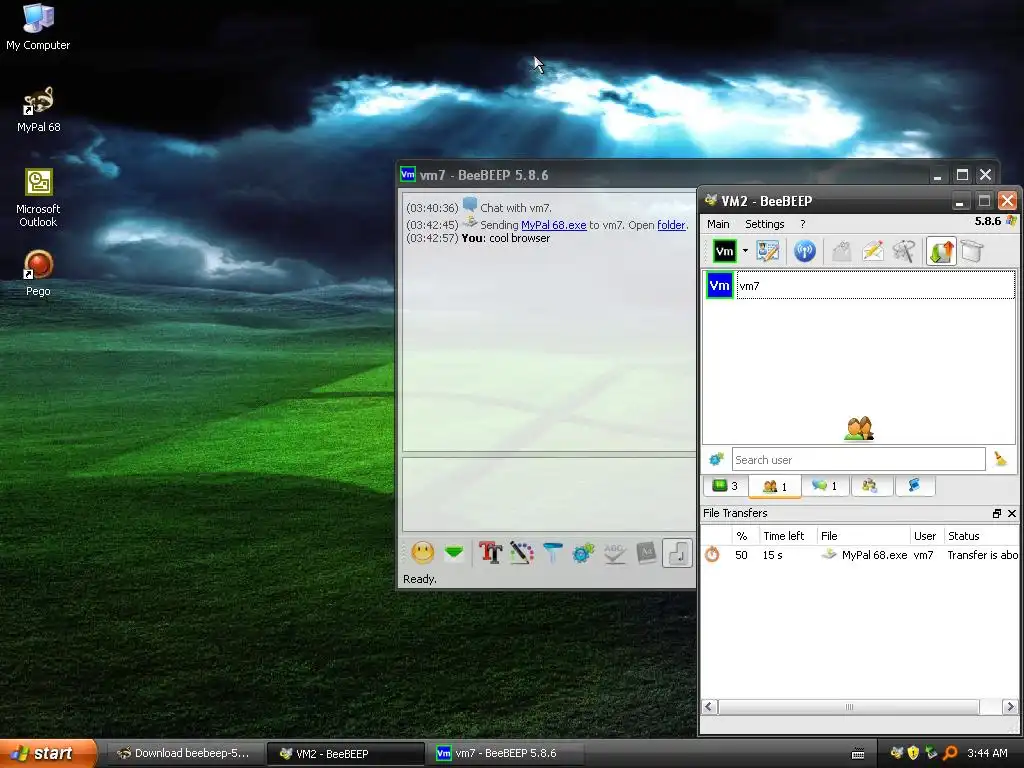Open chat settings blue gears icon
Image resolution: width=1024 pixels, height=768 pixels.
(x=583, y=553)
